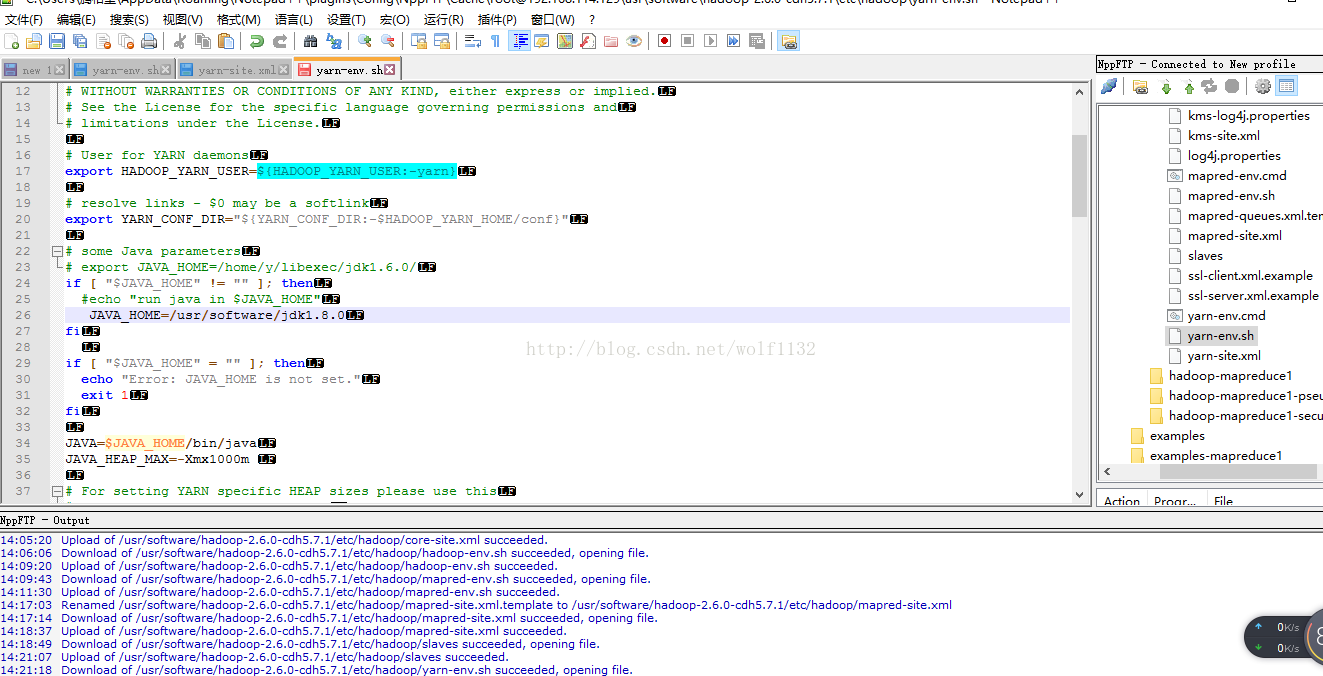This screenshot has height=676, width=1323.
Task: Open the 编辑(E) menu
Action: (x=77, y=19)
